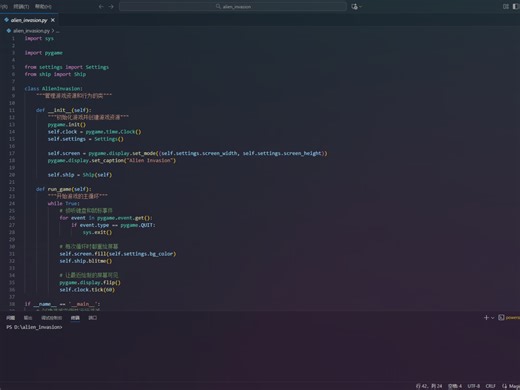The image size is (520, 390).
Task: Click 'self.ship = Ship(self)' line
Action: click(80, 175)
